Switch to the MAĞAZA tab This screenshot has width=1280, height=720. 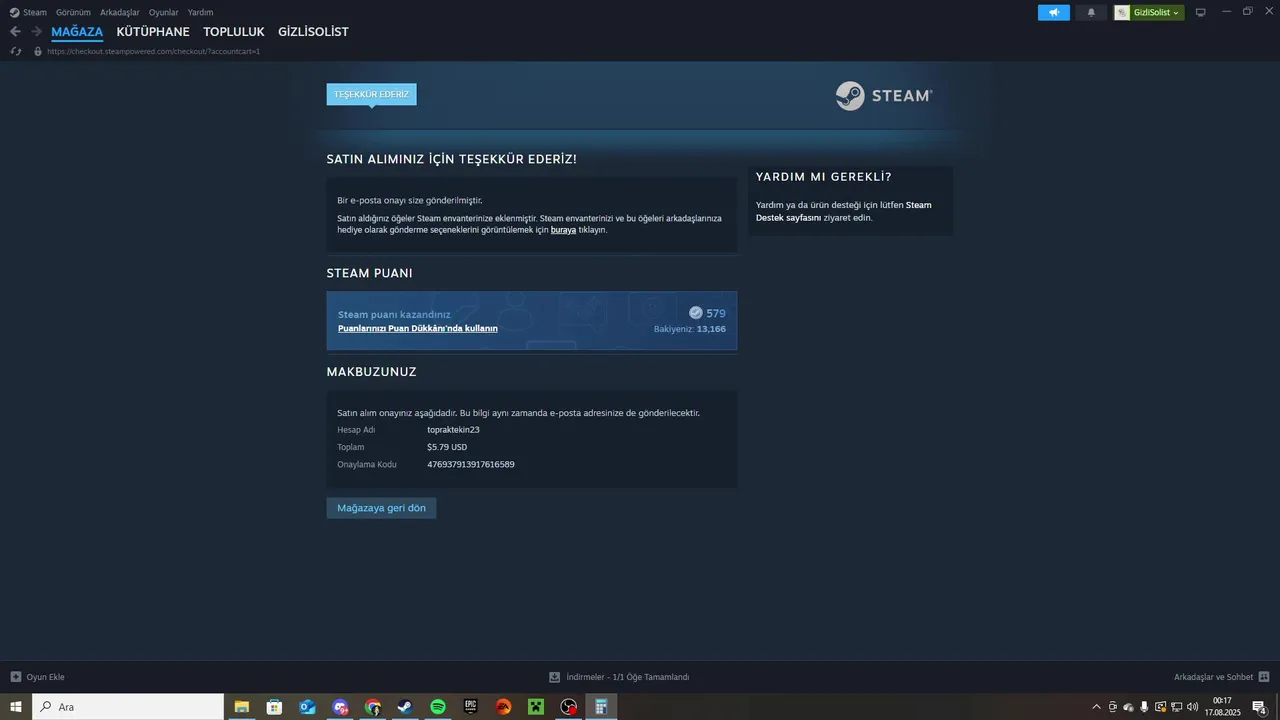point(77,32)
